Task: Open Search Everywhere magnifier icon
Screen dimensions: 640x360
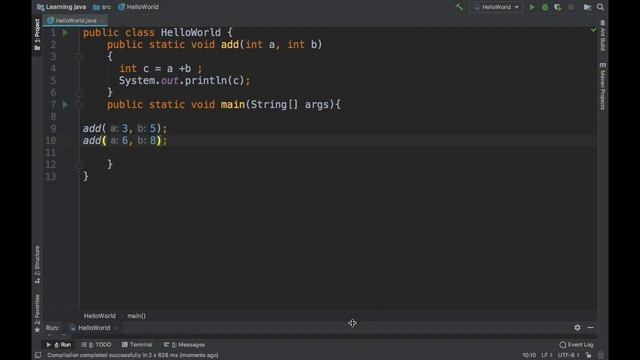Action: [600, 7]
